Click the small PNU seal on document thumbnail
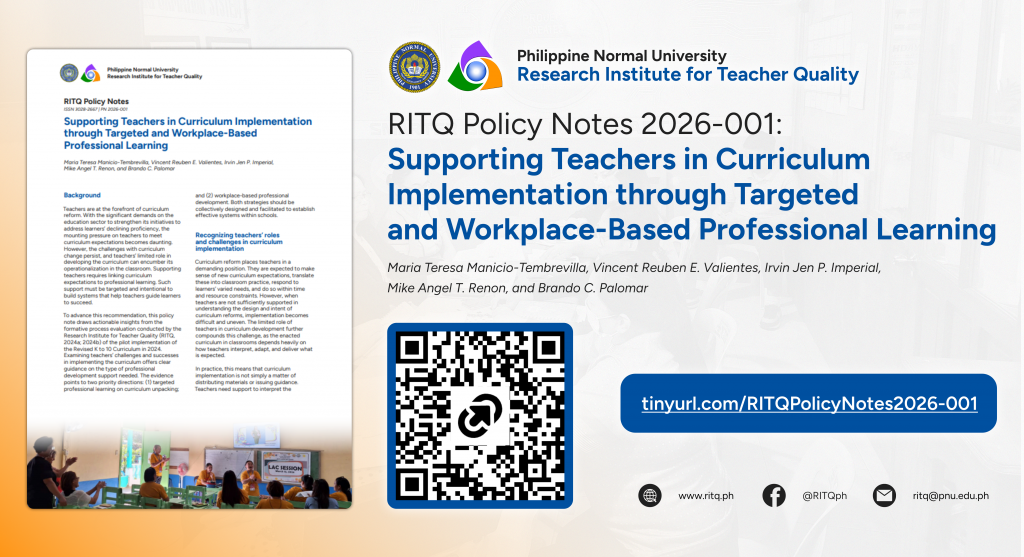1024x557 pixels. click(69, 73)
